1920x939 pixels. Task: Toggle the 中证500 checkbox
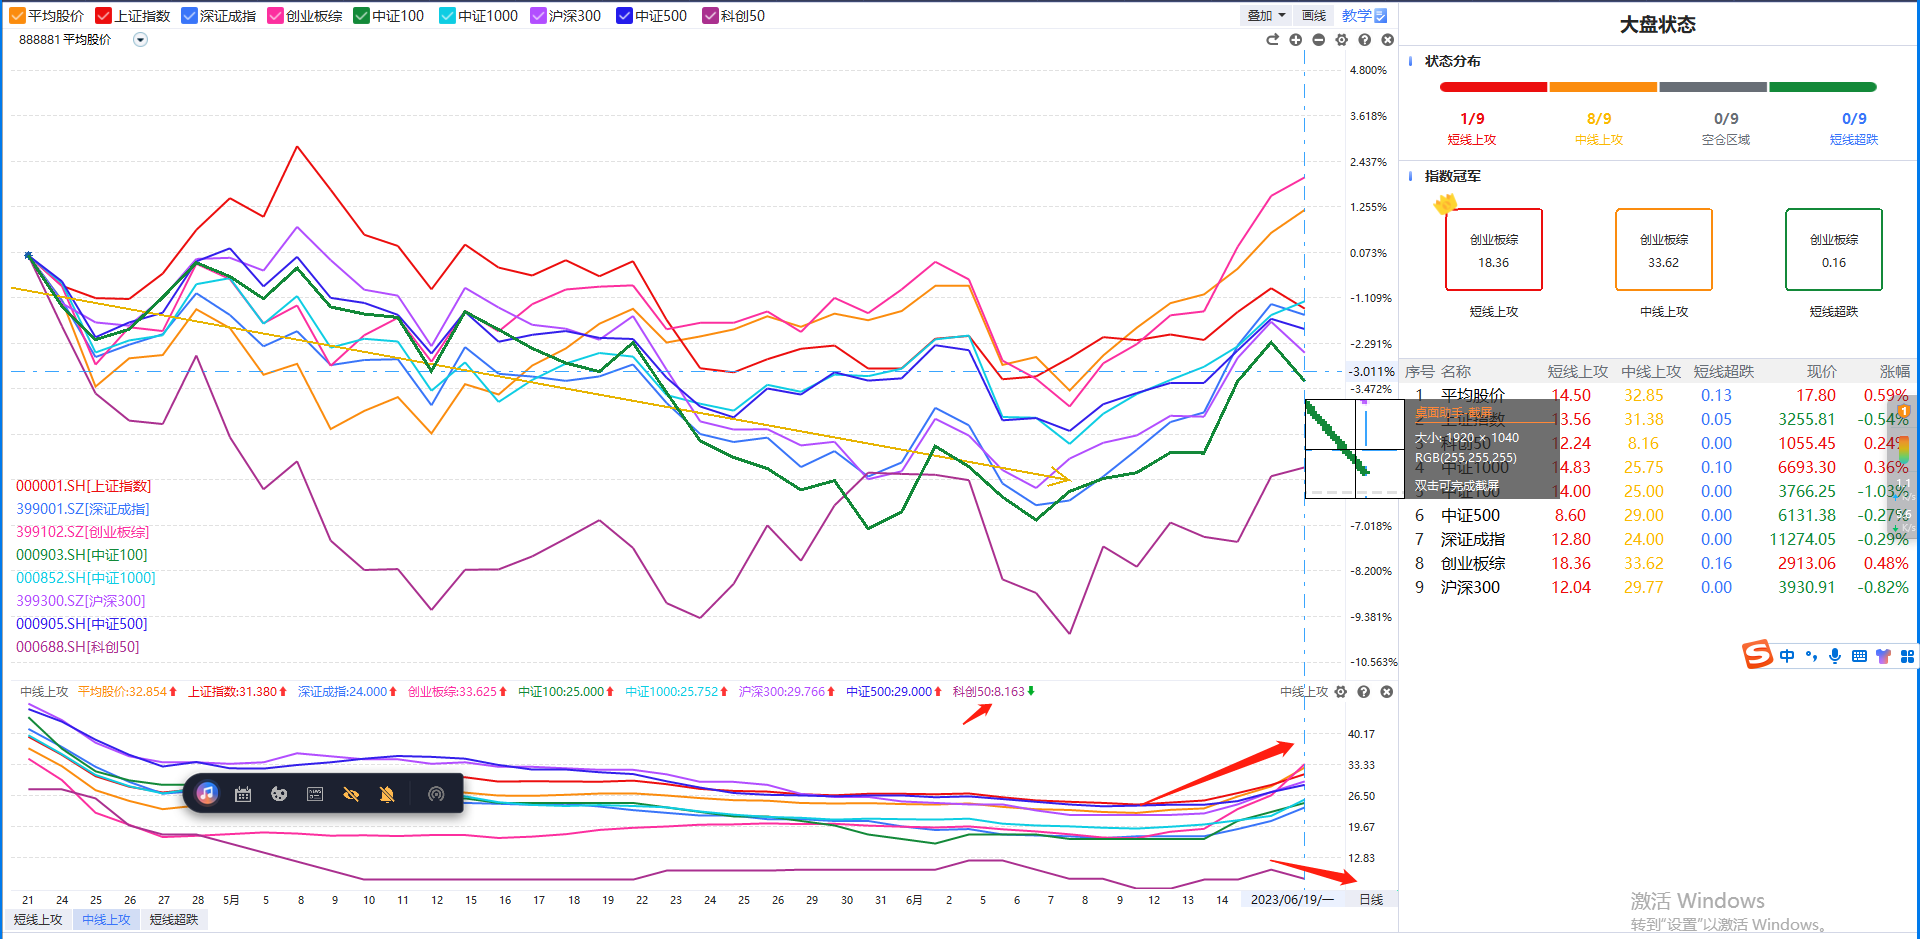tap(624, 16)
